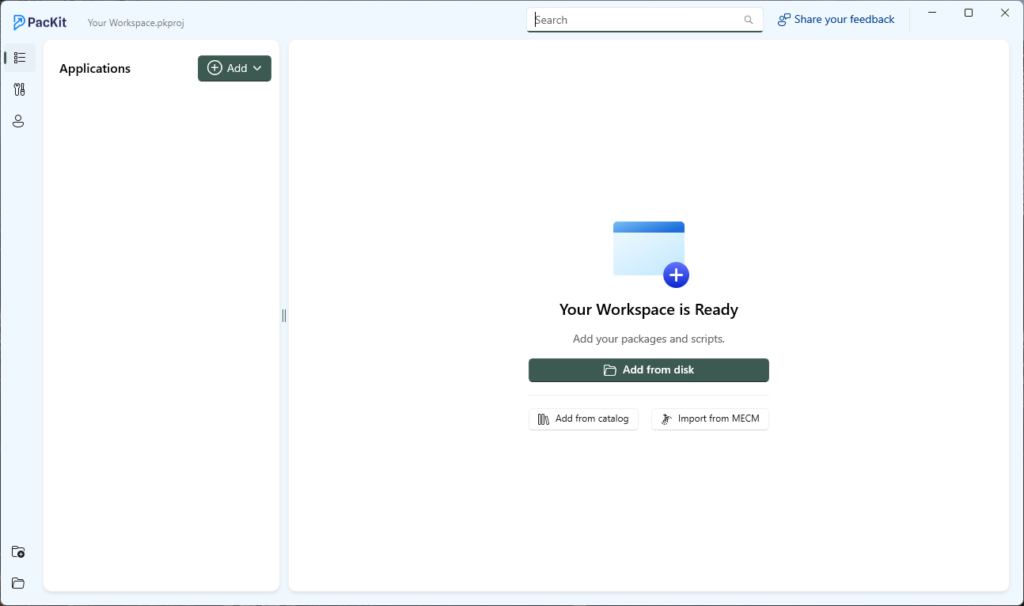Click the Your Workspace.pkproj project title
Screen dimensions: 1024x606
click(x=135, y=22)
